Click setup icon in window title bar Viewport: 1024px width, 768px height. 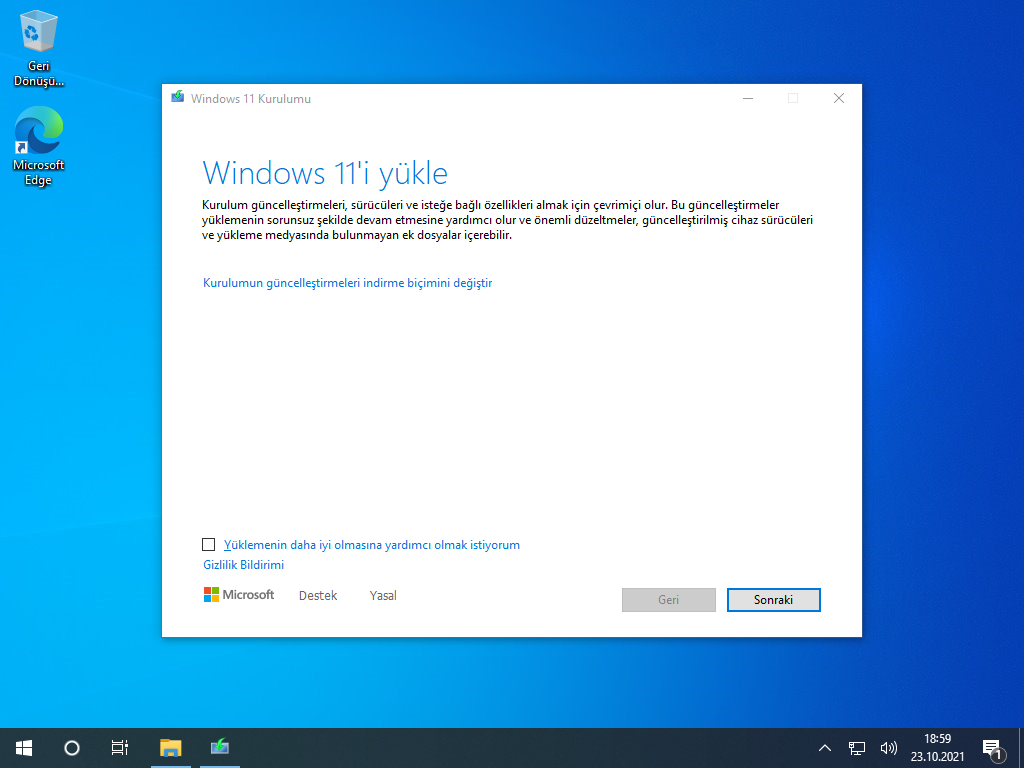click(178, 98)
